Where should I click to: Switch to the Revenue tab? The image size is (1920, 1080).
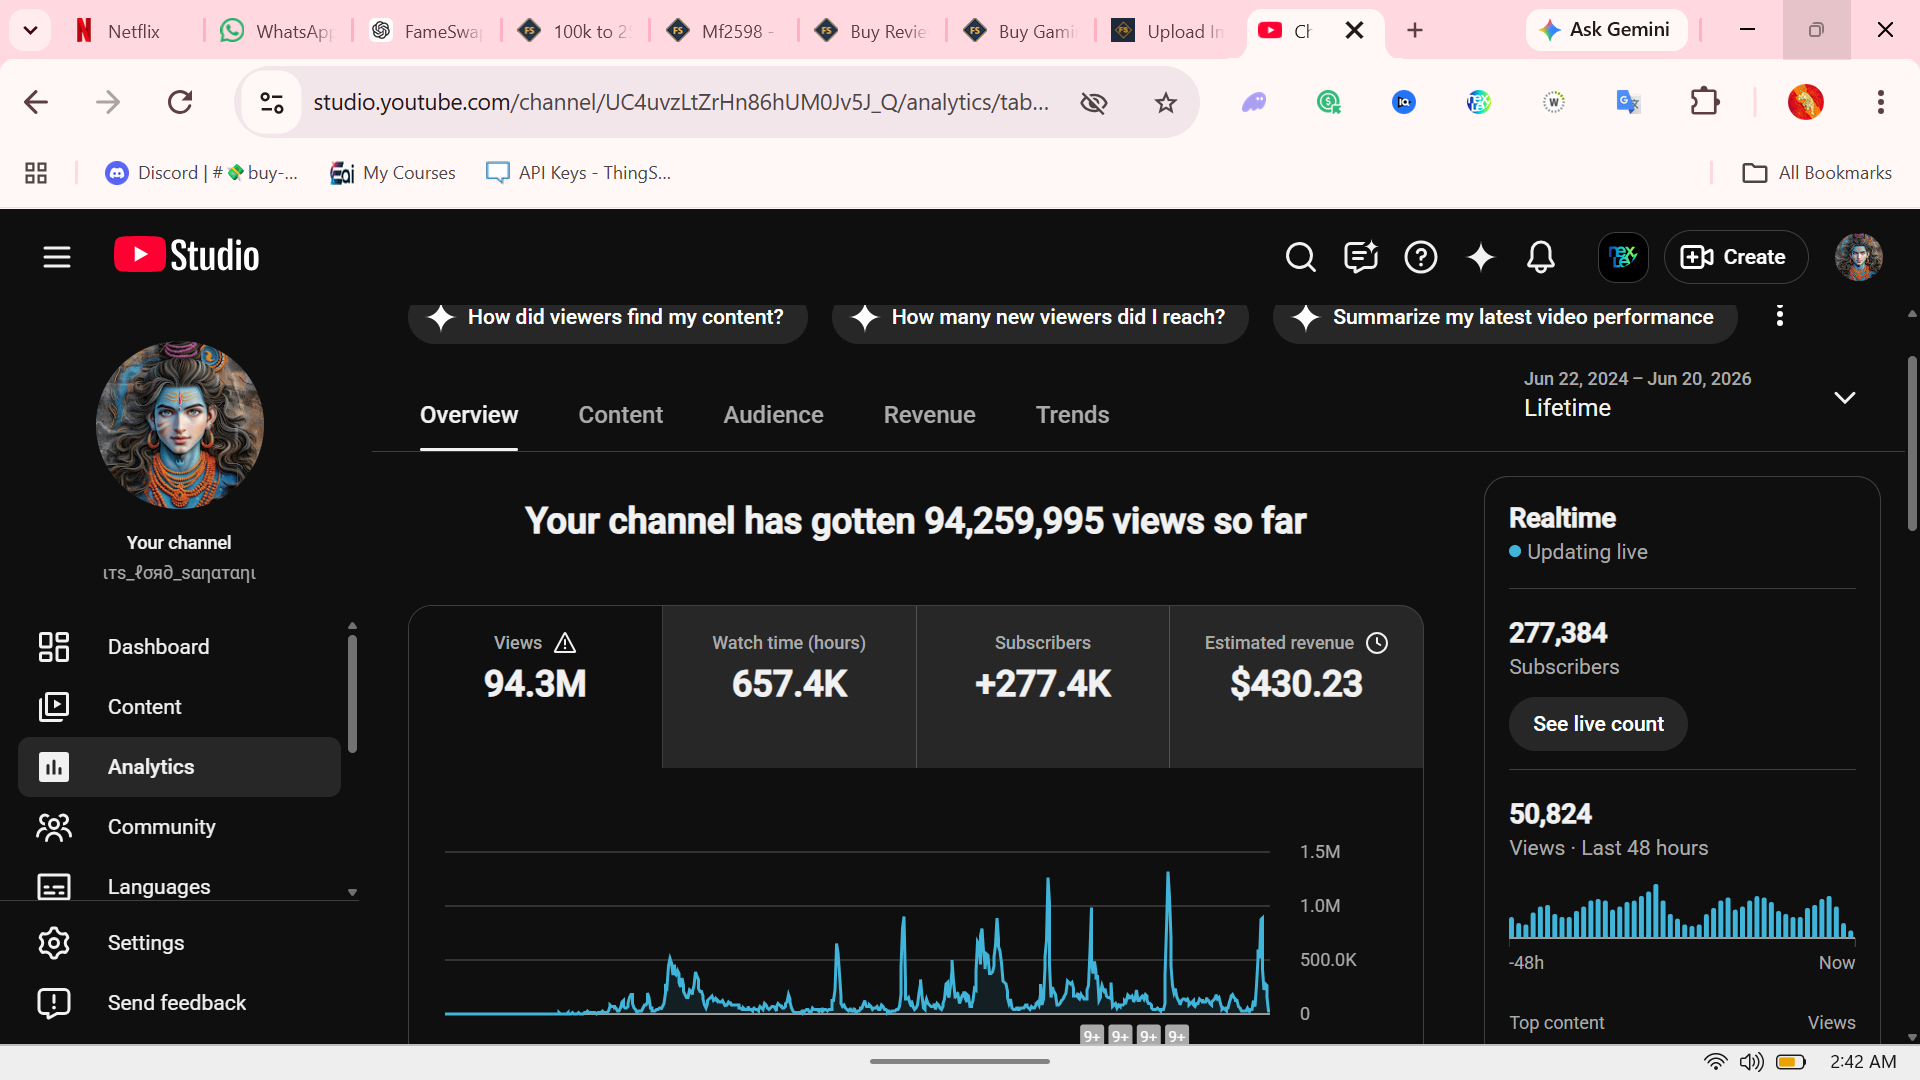coord(929,415)
